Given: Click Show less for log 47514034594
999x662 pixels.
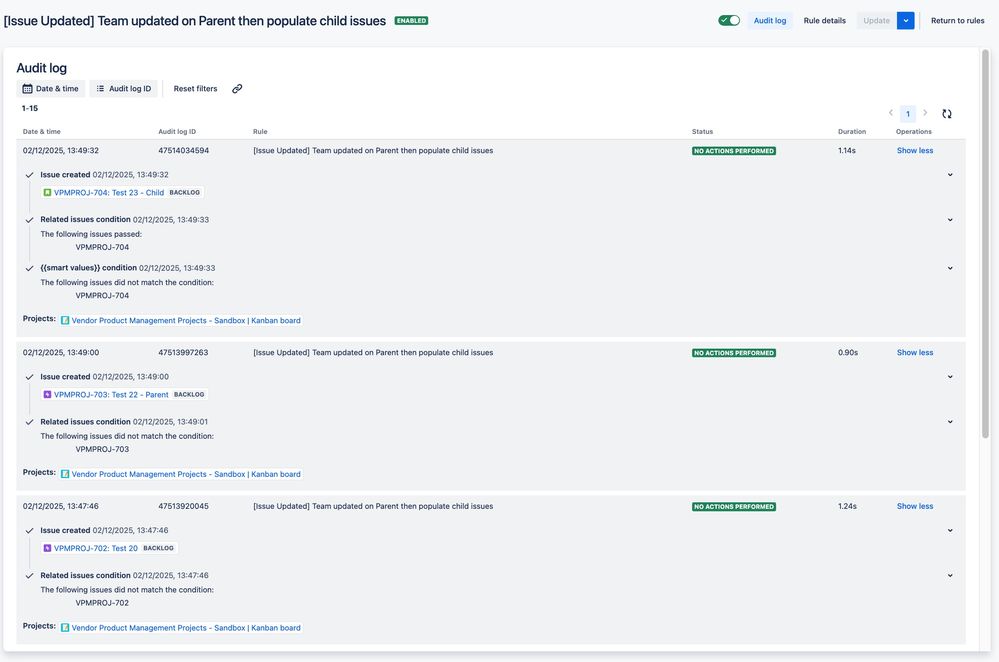Looking at the screenshot, I should point(915,150).
